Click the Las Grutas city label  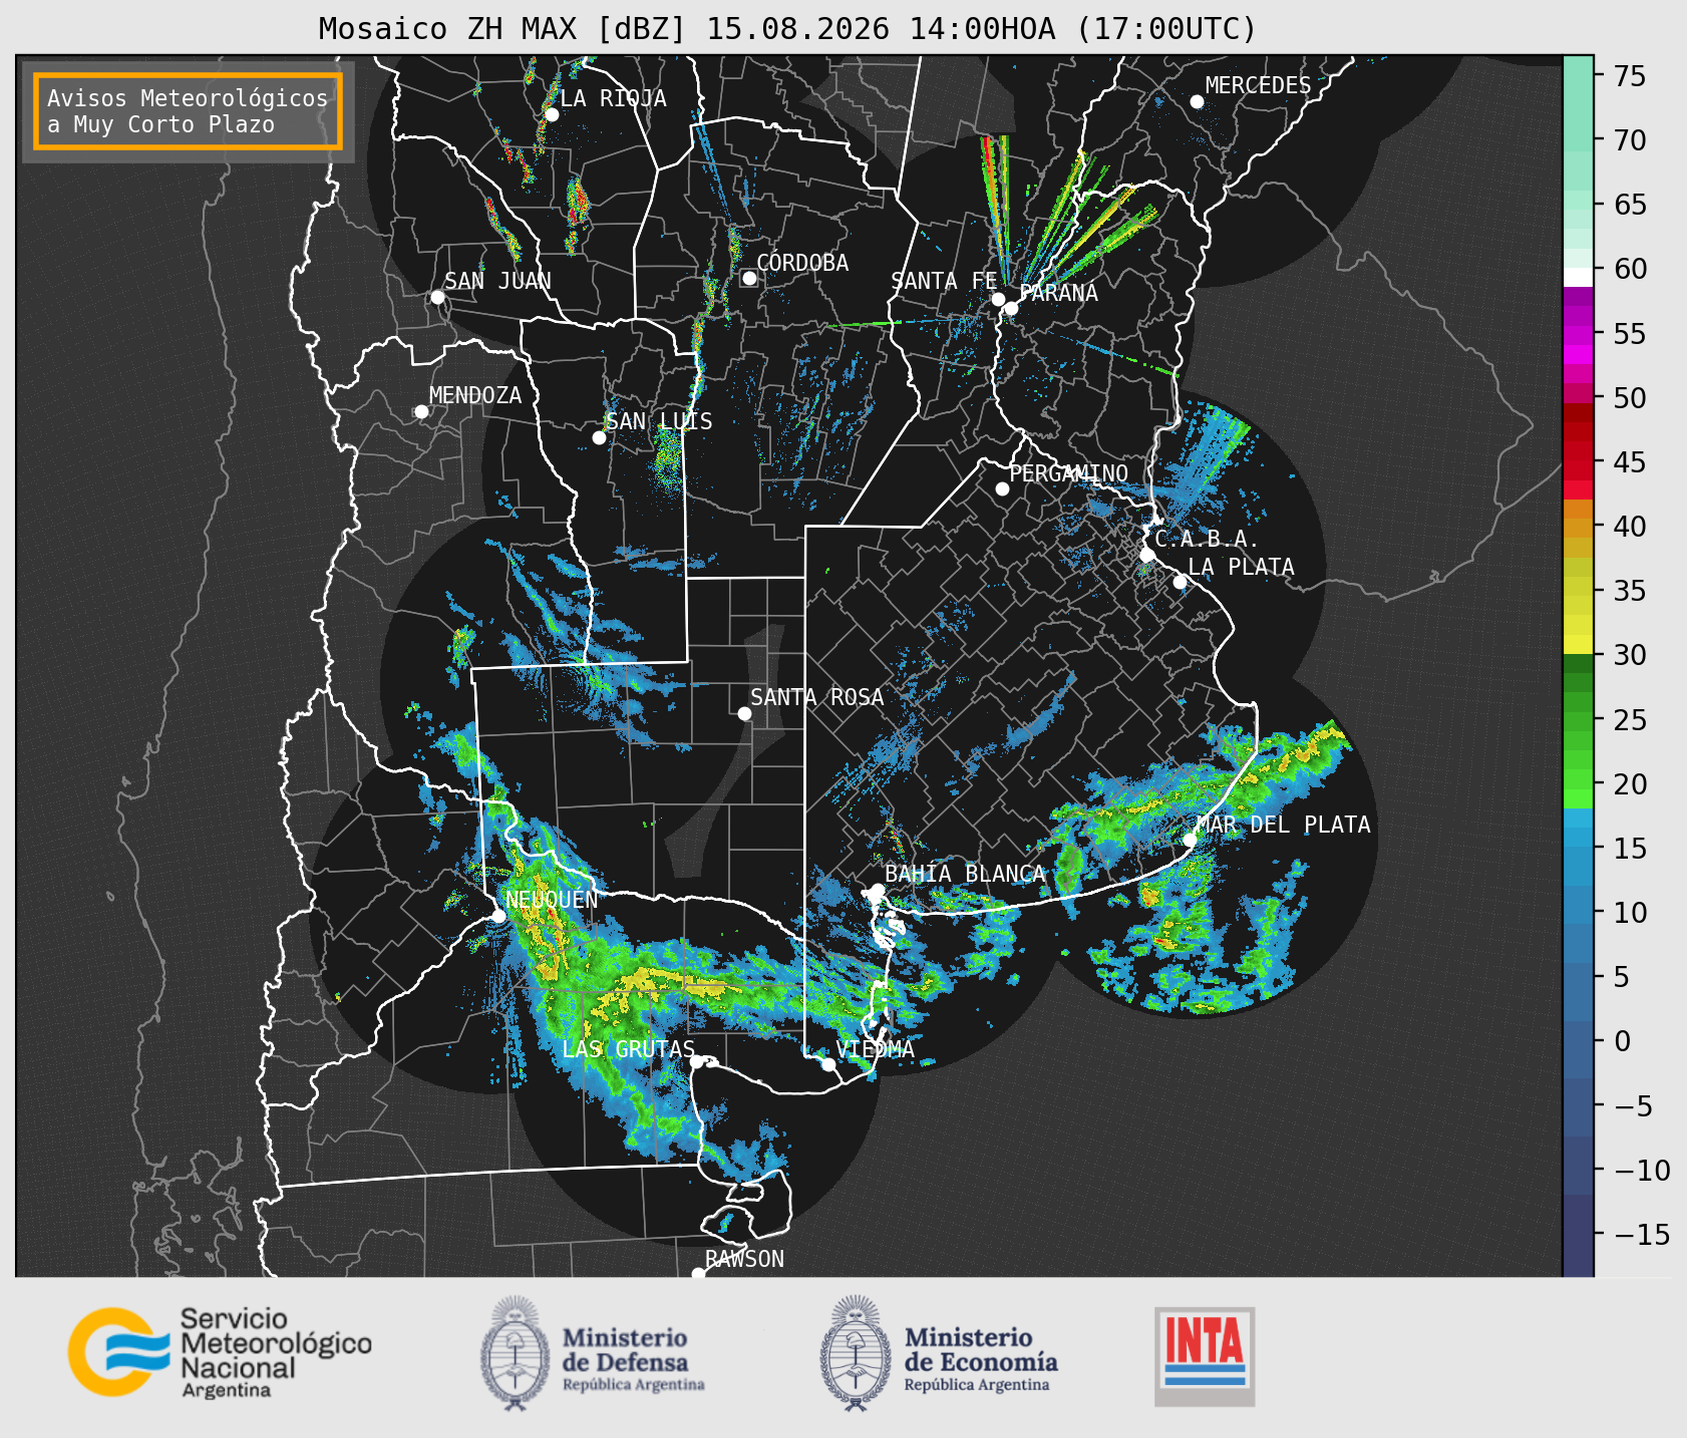pos(628,1049)
